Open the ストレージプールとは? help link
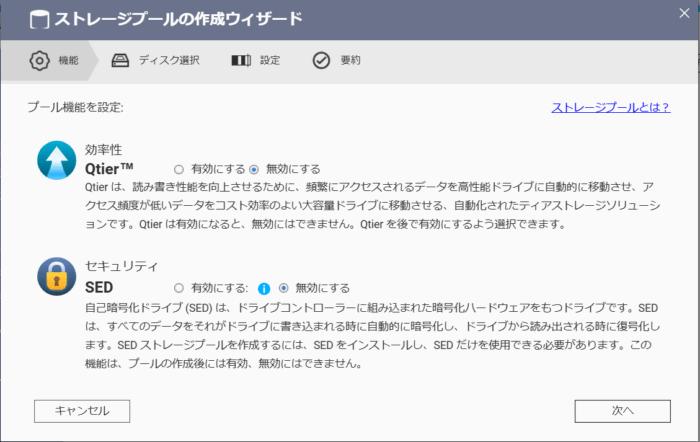 [x=610, y=108]
